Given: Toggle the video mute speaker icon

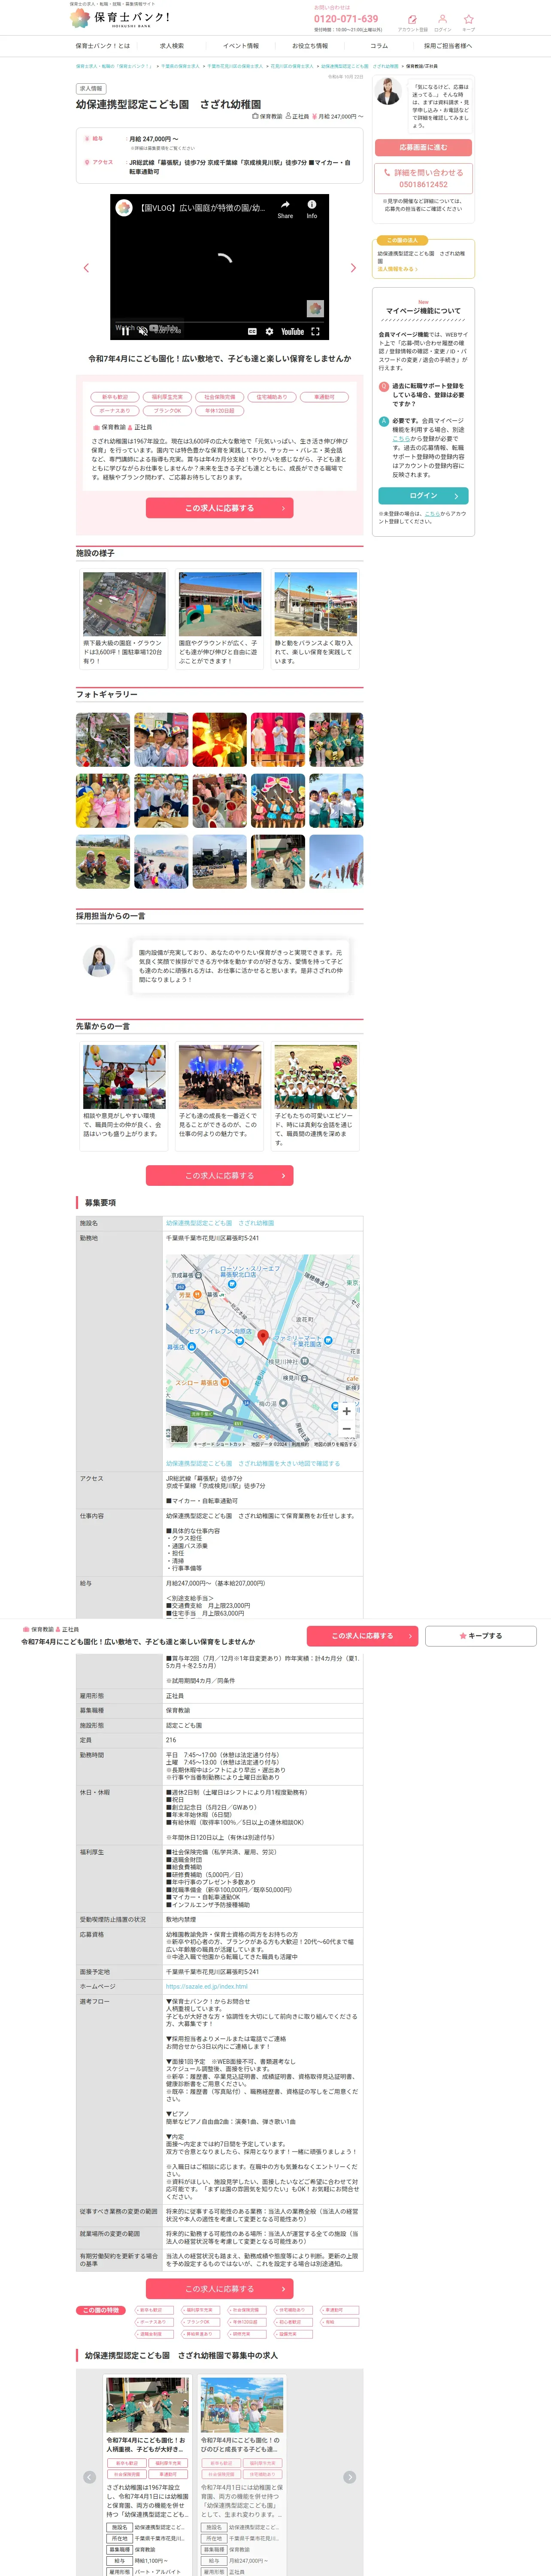Looking at the screenshot, I should [142, 331].
